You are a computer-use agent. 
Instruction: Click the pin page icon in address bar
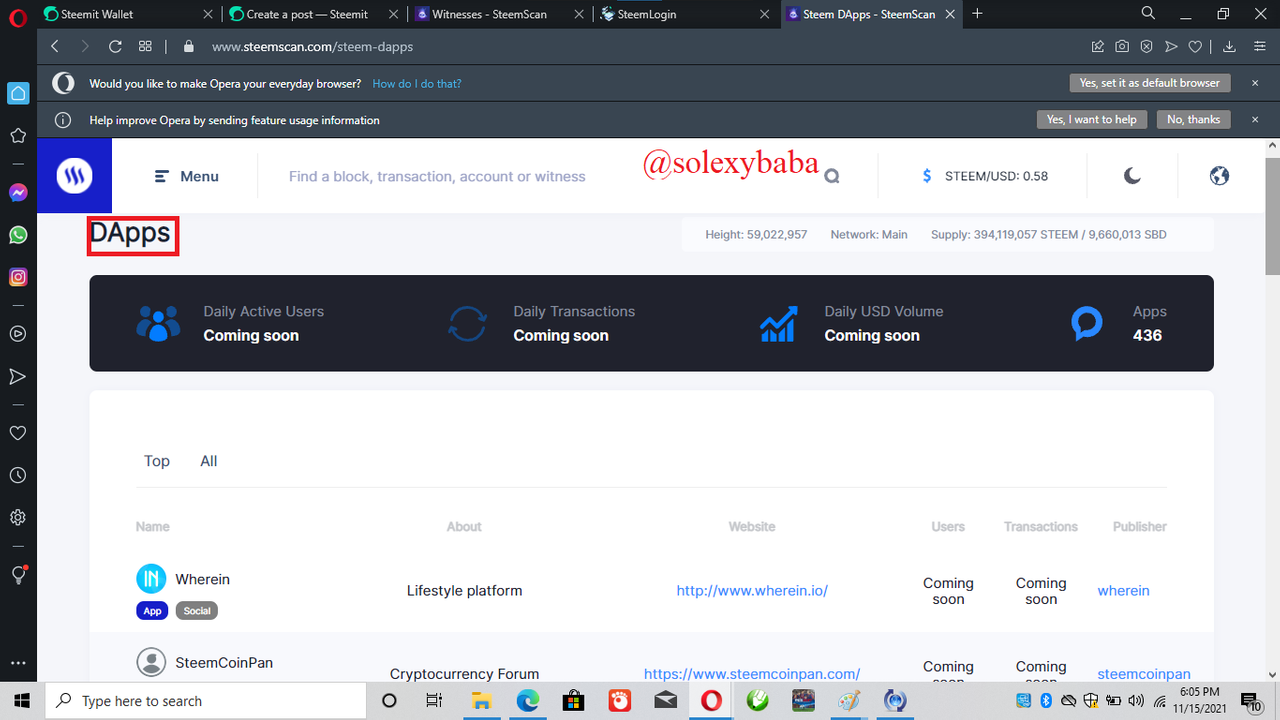pos(1098,46)
